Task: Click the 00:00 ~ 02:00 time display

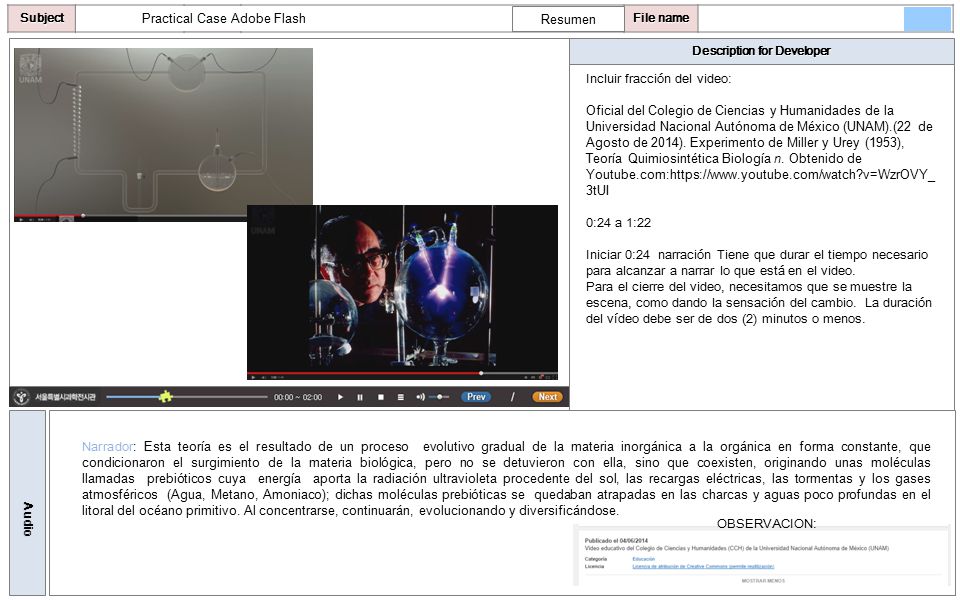Action: click(298, 397)
